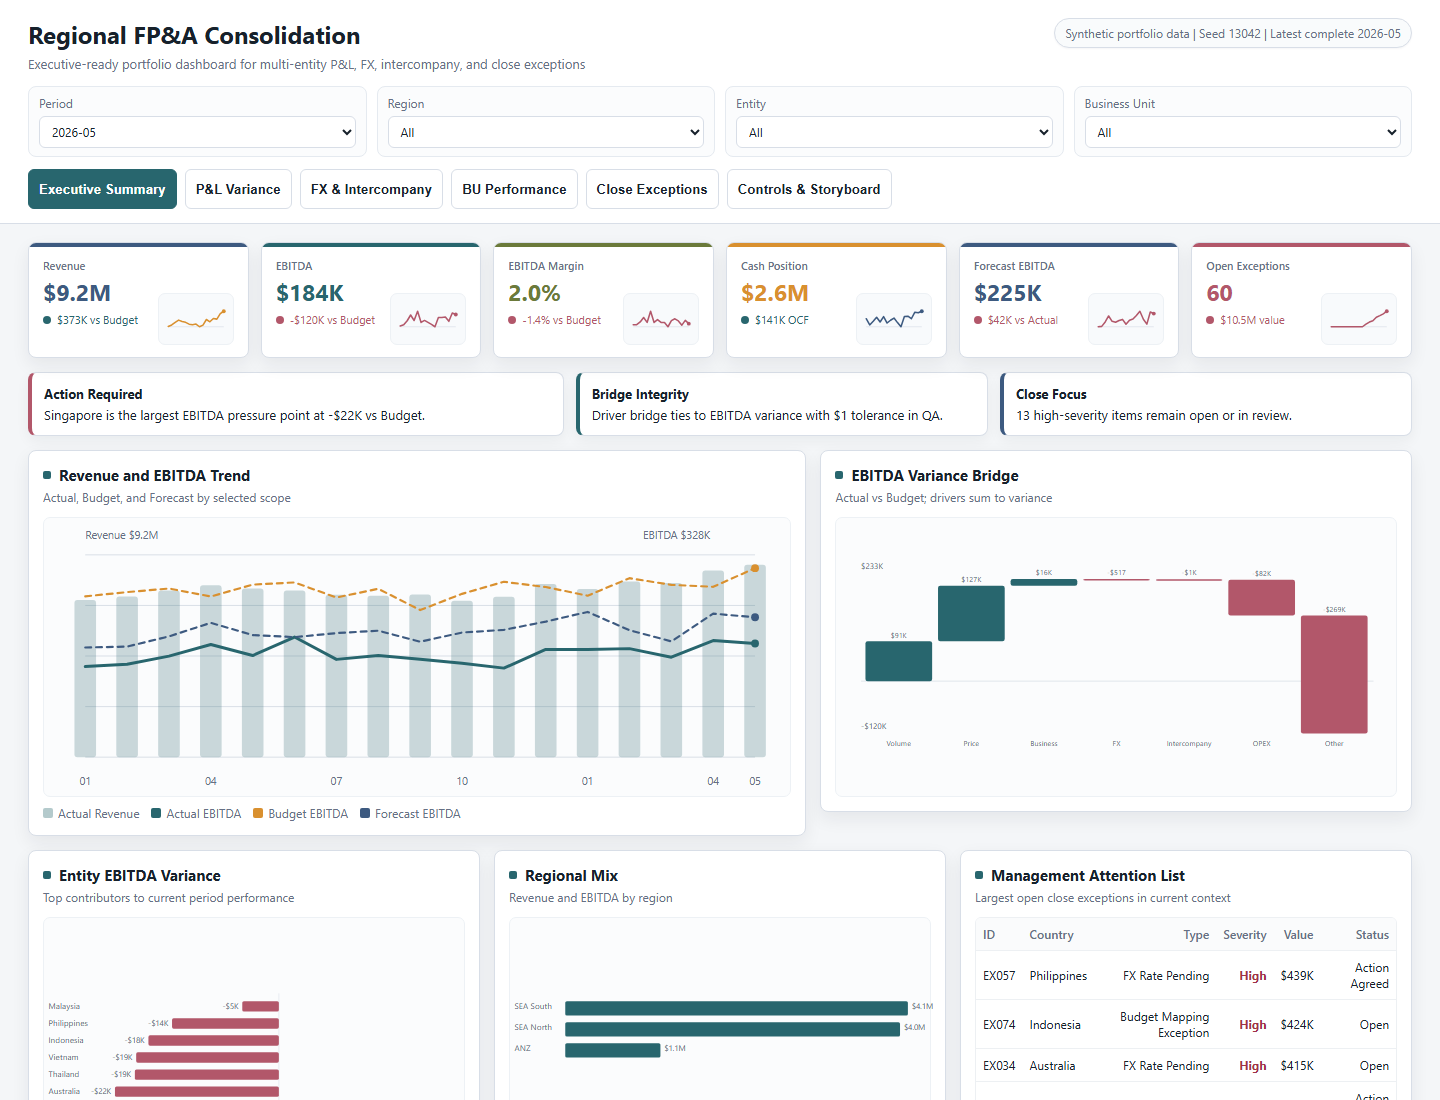Image resolution: width=1440 pixels, height=1100 pixels.
Task: Select exception row EX074
Action: 1186,1024
